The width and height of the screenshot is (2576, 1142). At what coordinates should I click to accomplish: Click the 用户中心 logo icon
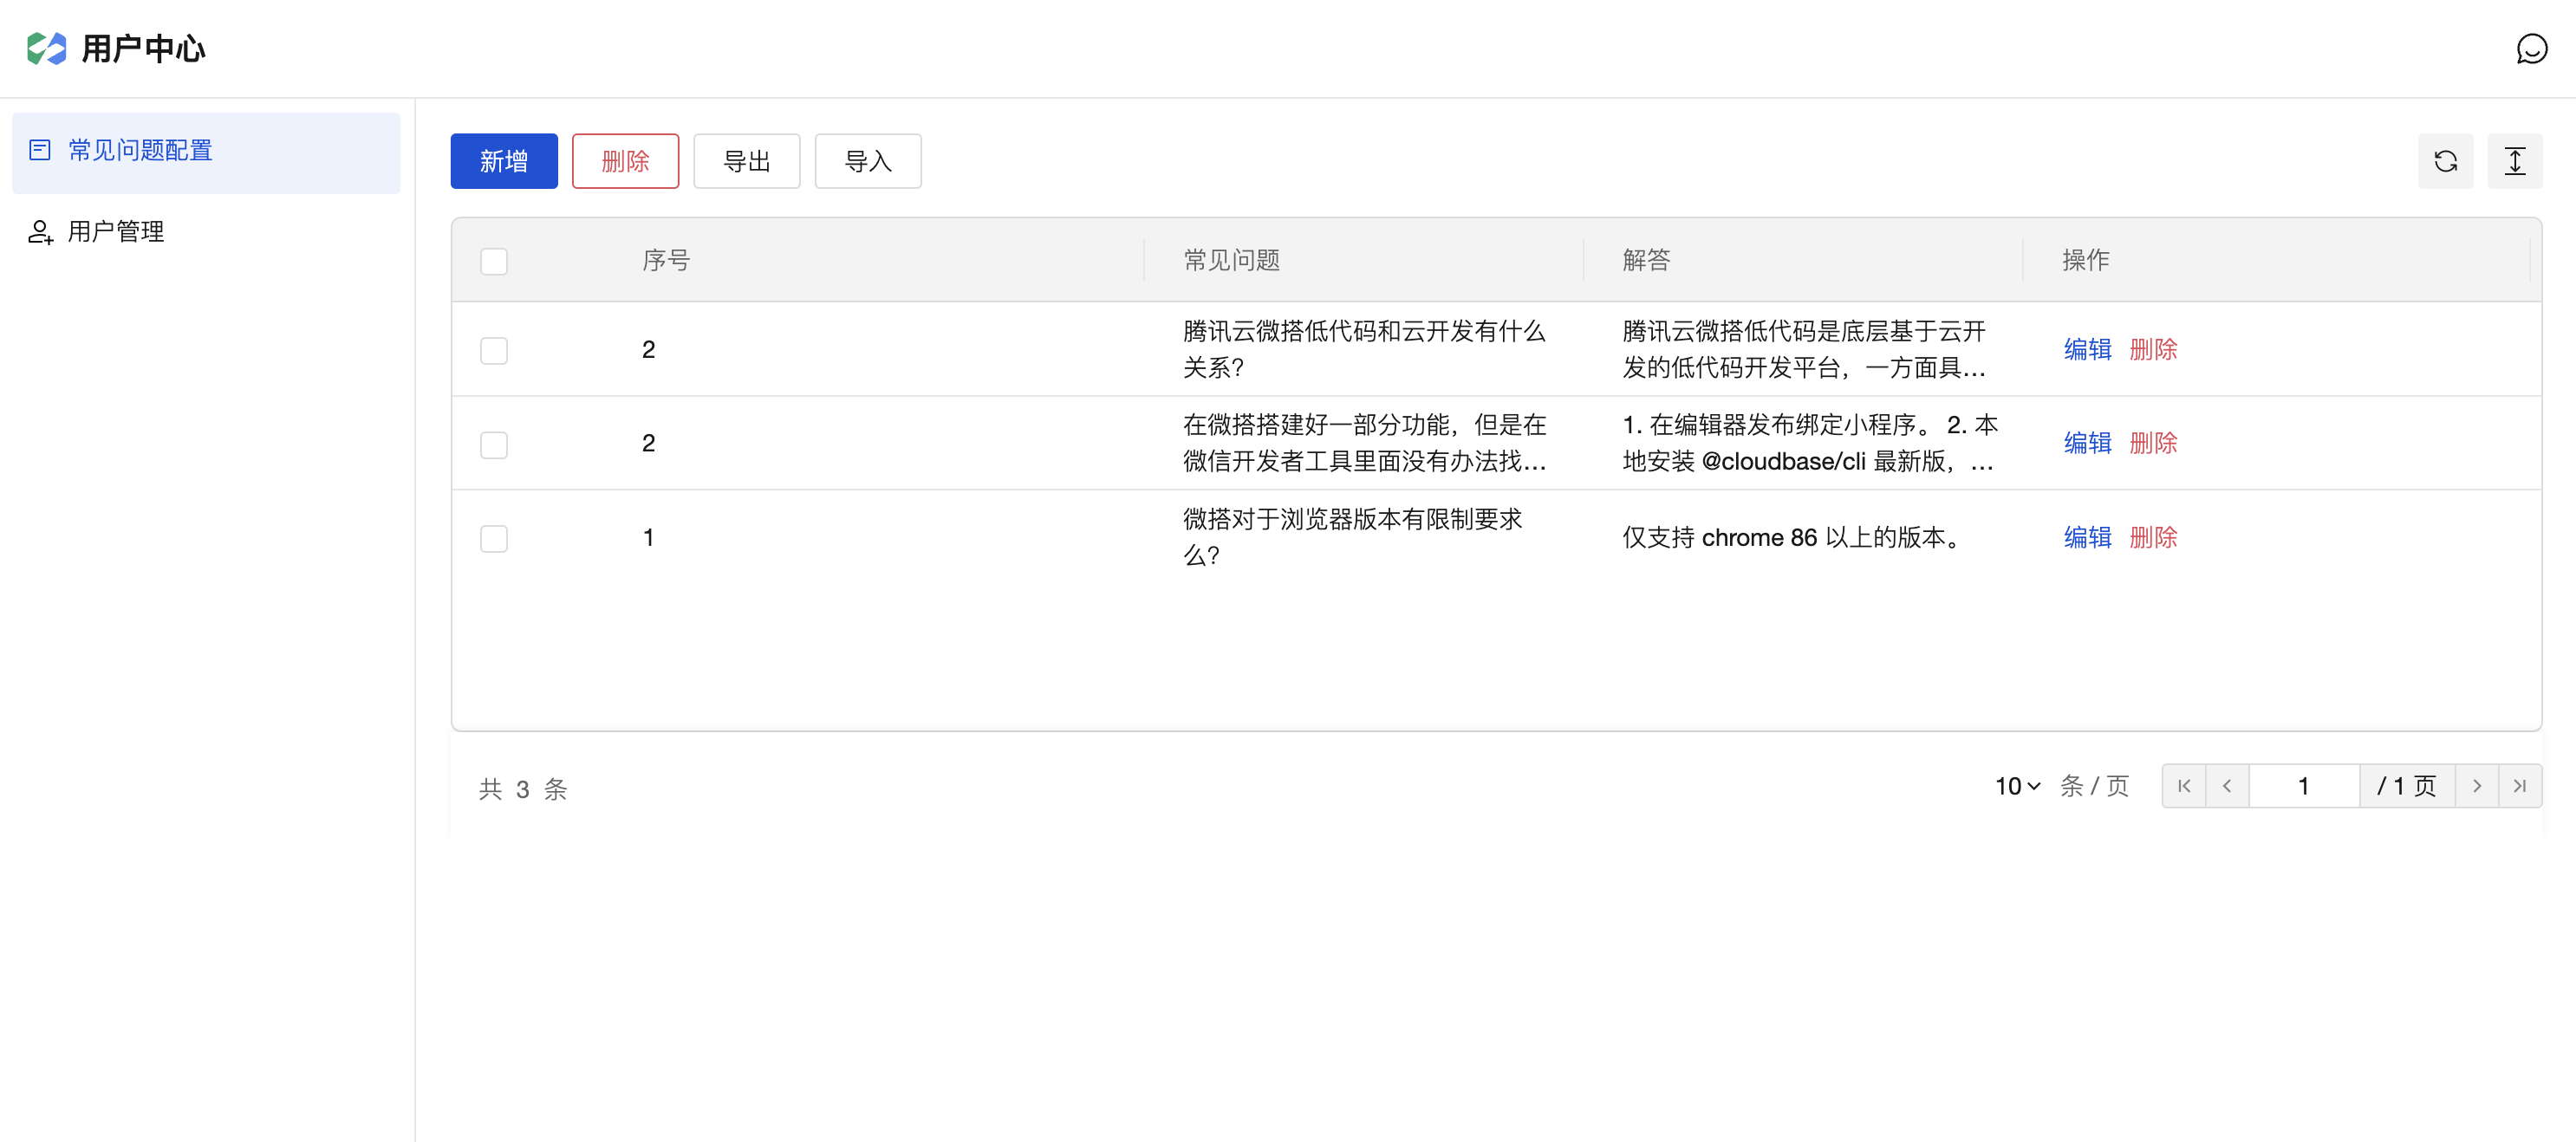click(x=46, y=48)
